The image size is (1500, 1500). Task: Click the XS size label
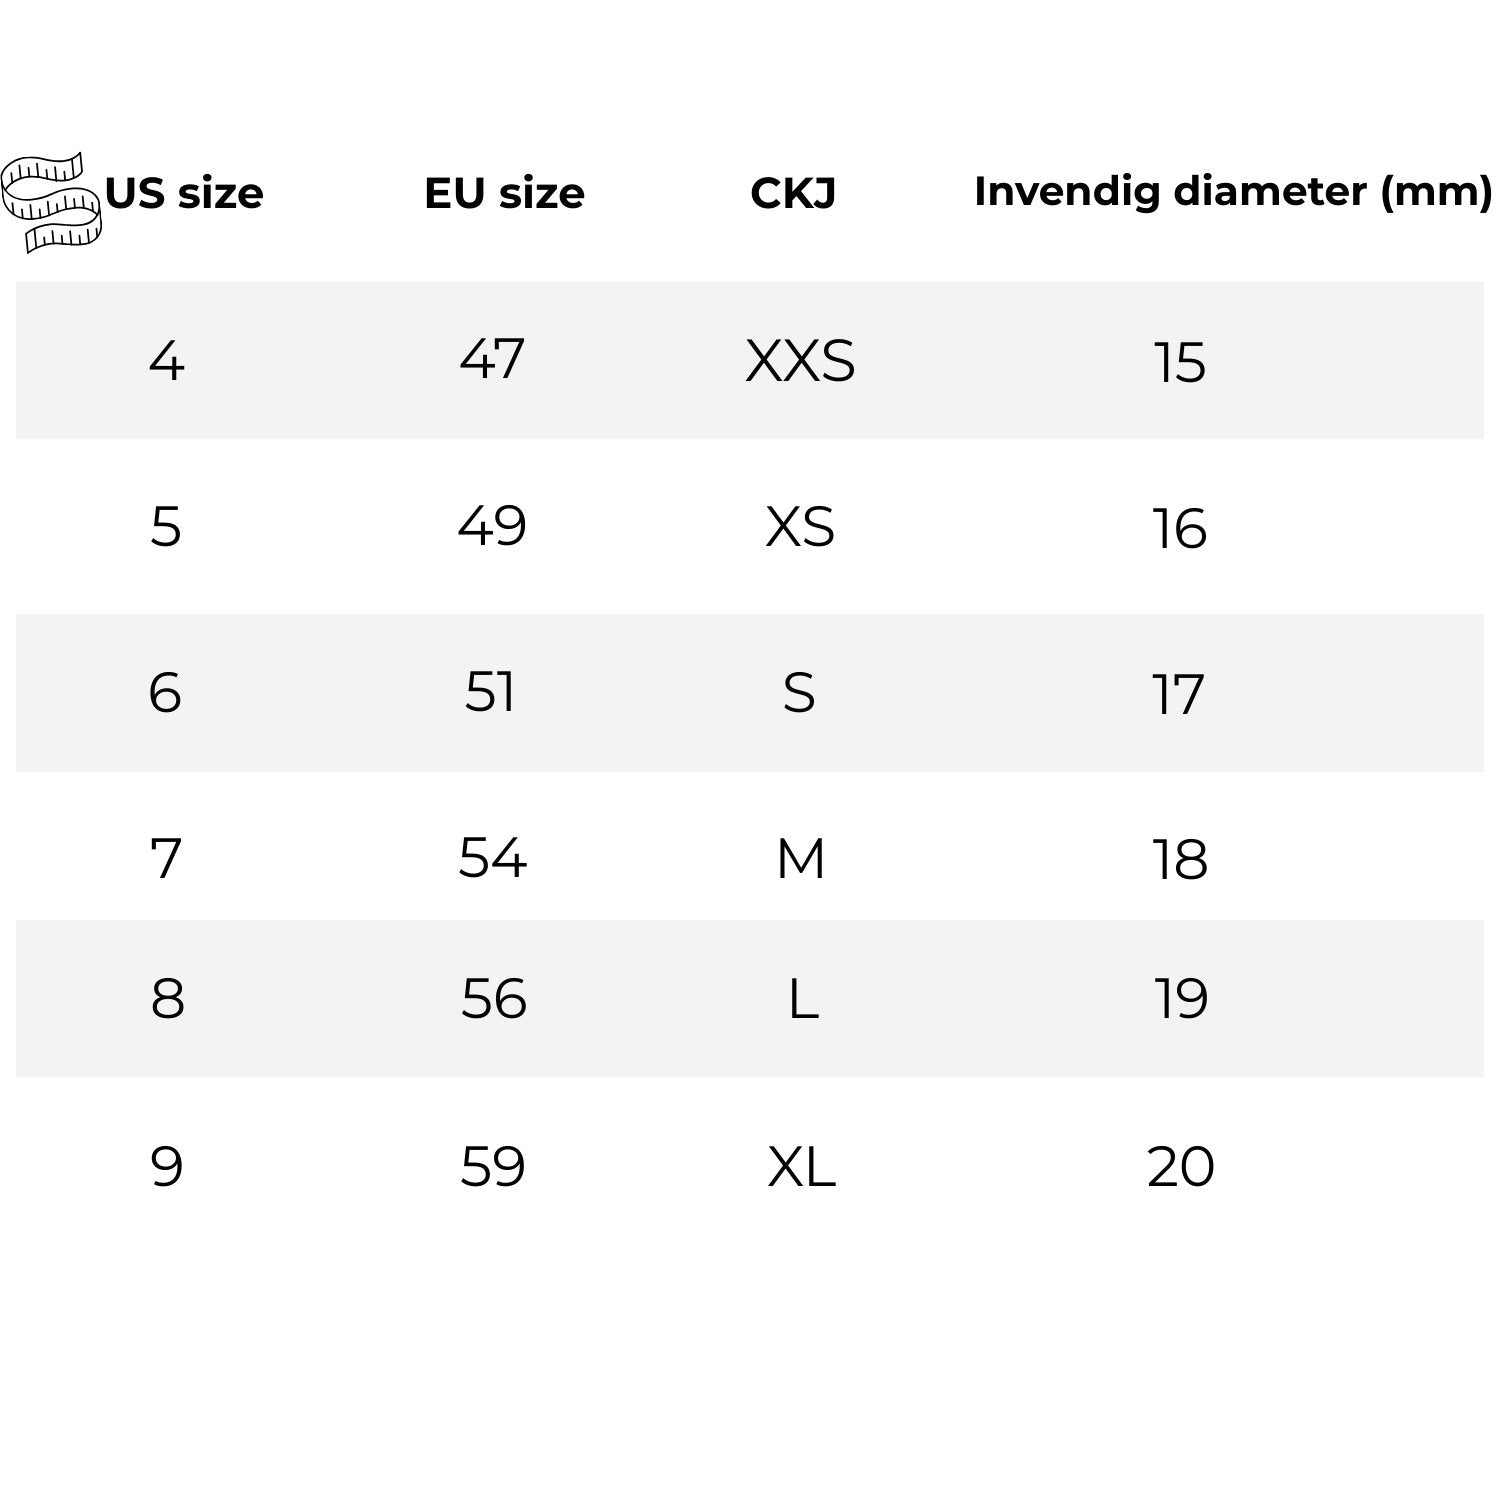point(800,527)
